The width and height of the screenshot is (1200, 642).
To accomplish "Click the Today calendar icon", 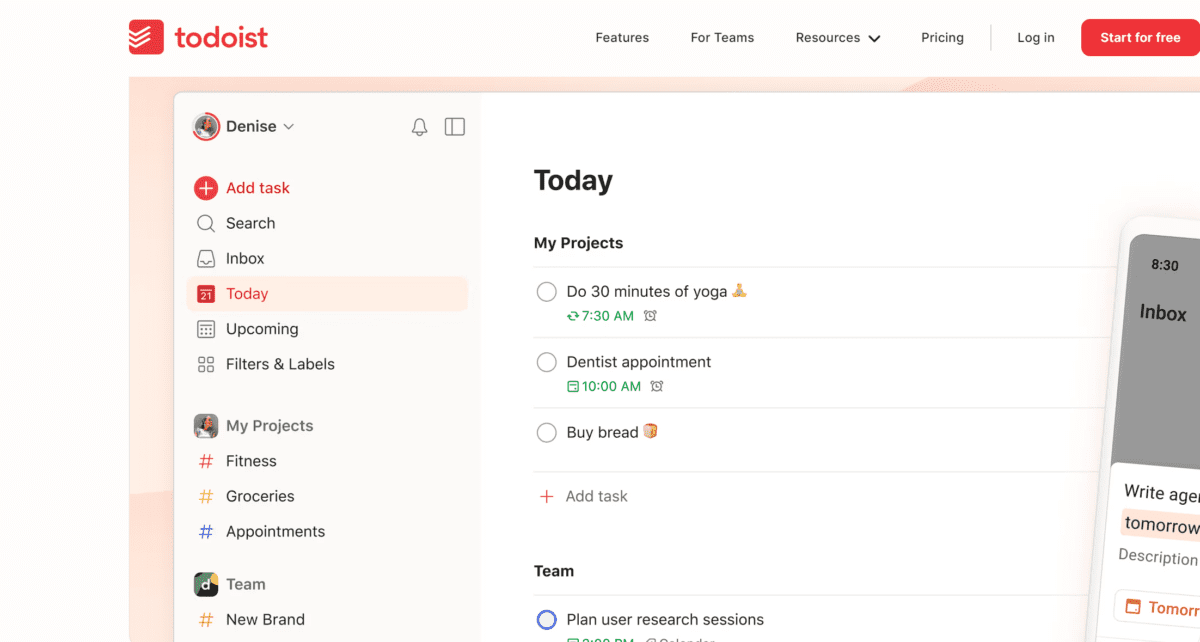I will click(x=206, y=294).
